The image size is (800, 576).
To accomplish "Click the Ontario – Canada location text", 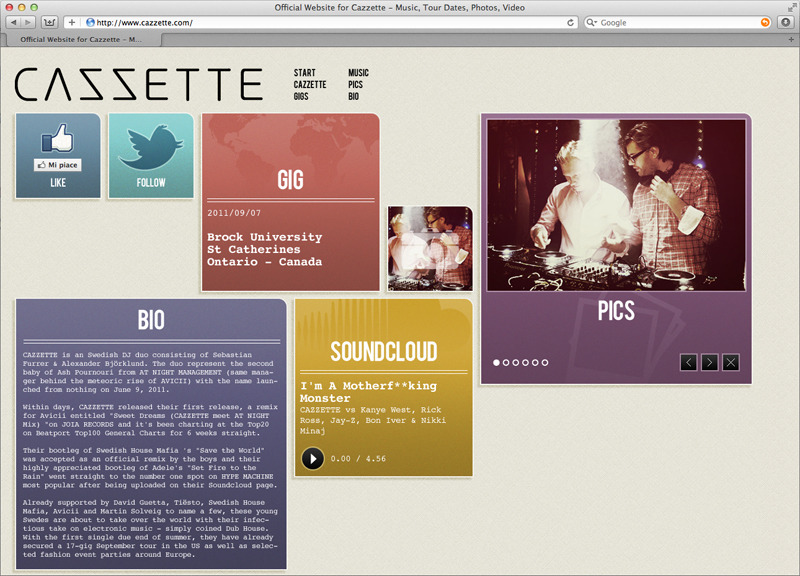I will click(264, 262).
